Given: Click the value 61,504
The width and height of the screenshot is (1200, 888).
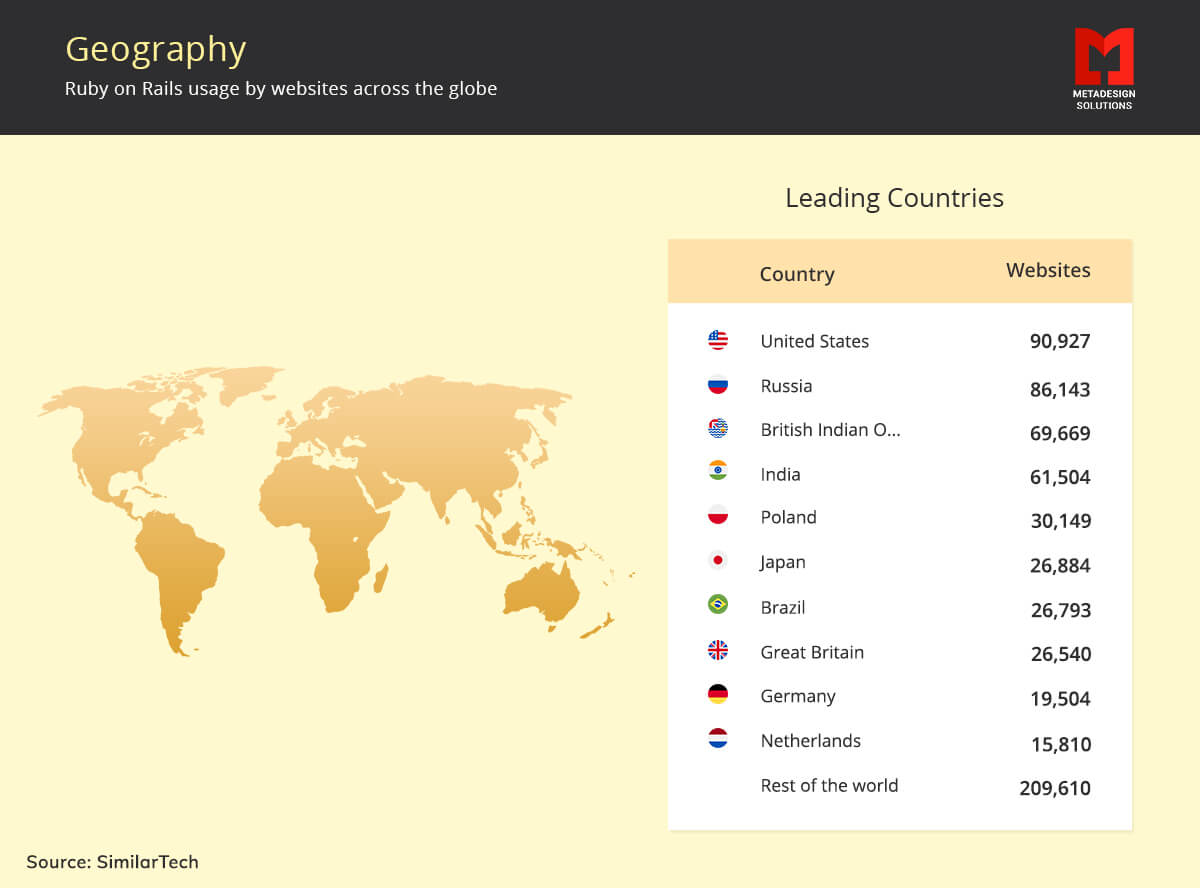Looking at the screenshot, I should (x=1060, y=477).
